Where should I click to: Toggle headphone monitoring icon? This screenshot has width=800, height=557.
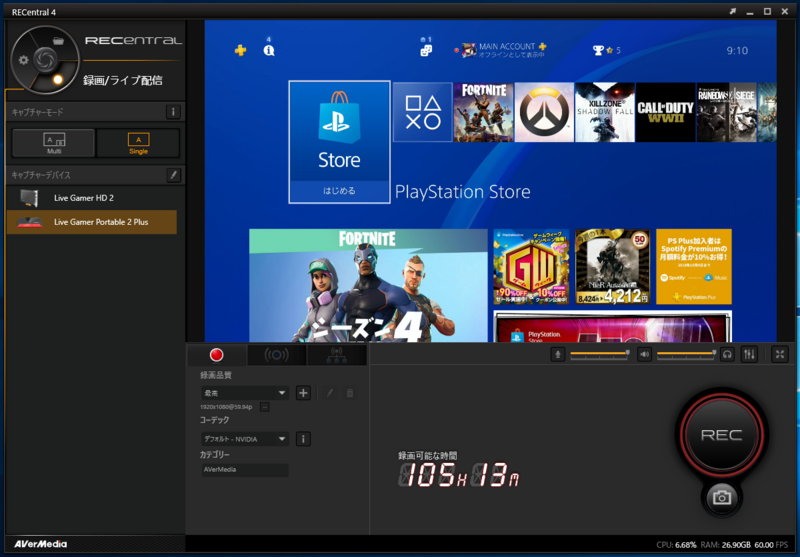[728, 354]
